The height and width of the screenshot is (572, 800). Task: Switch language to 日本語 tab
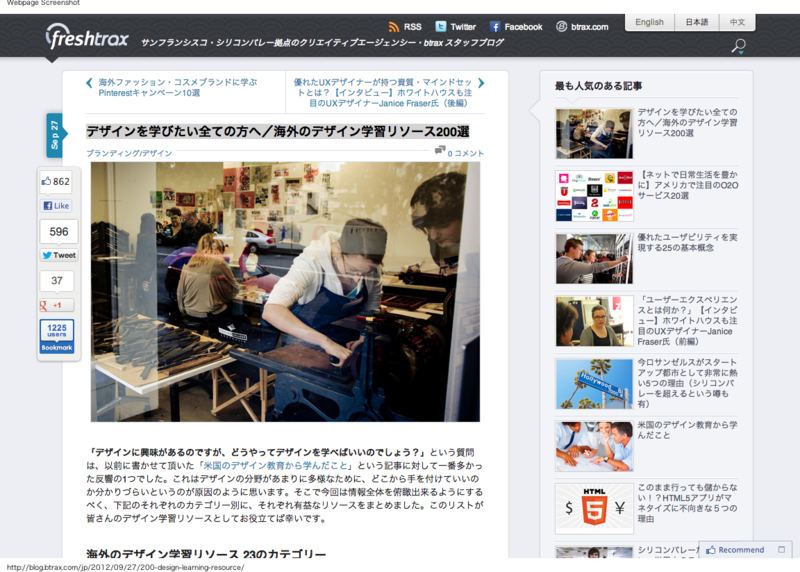696,22
